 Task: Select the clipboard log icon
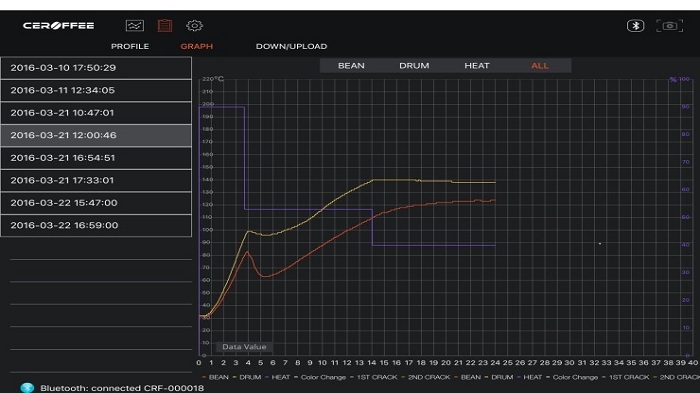click(x=165, y=25)
